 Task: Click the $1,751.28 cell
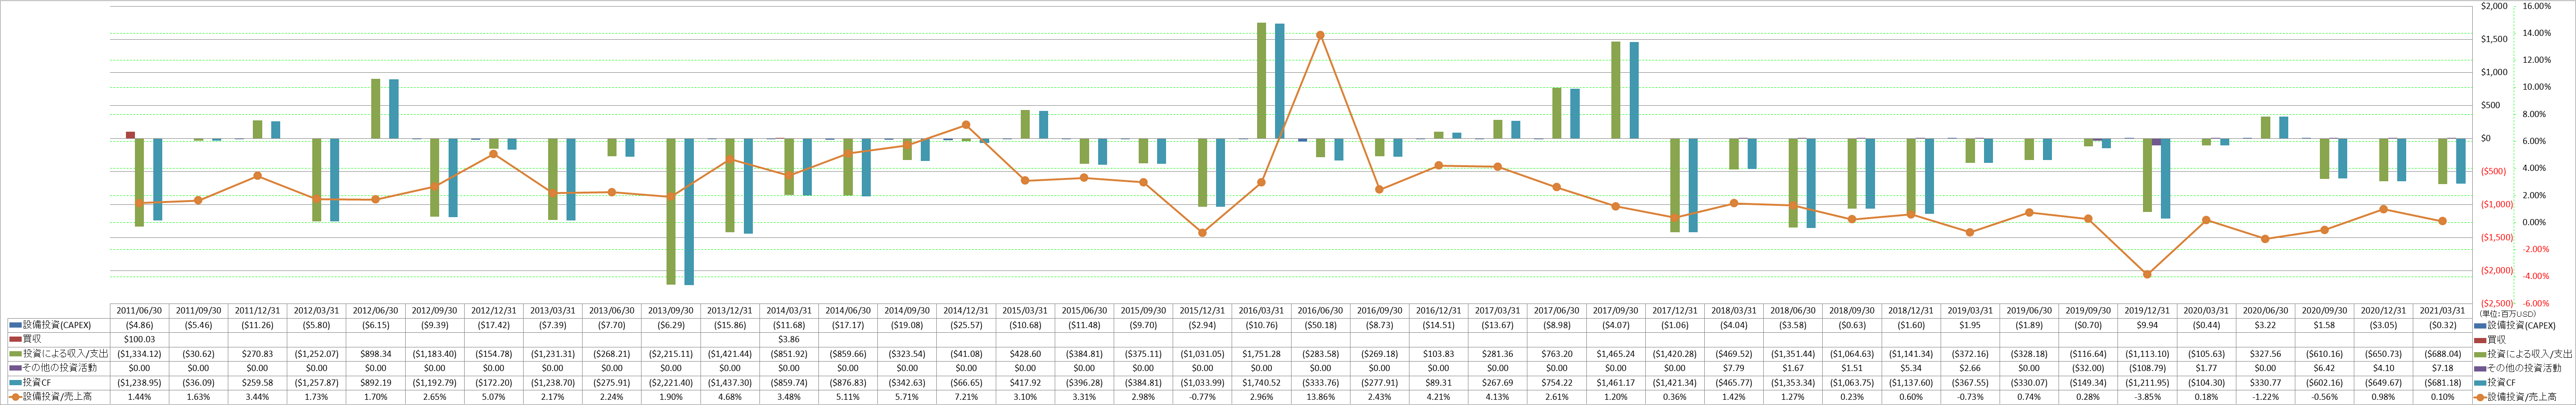(1262, 354)
